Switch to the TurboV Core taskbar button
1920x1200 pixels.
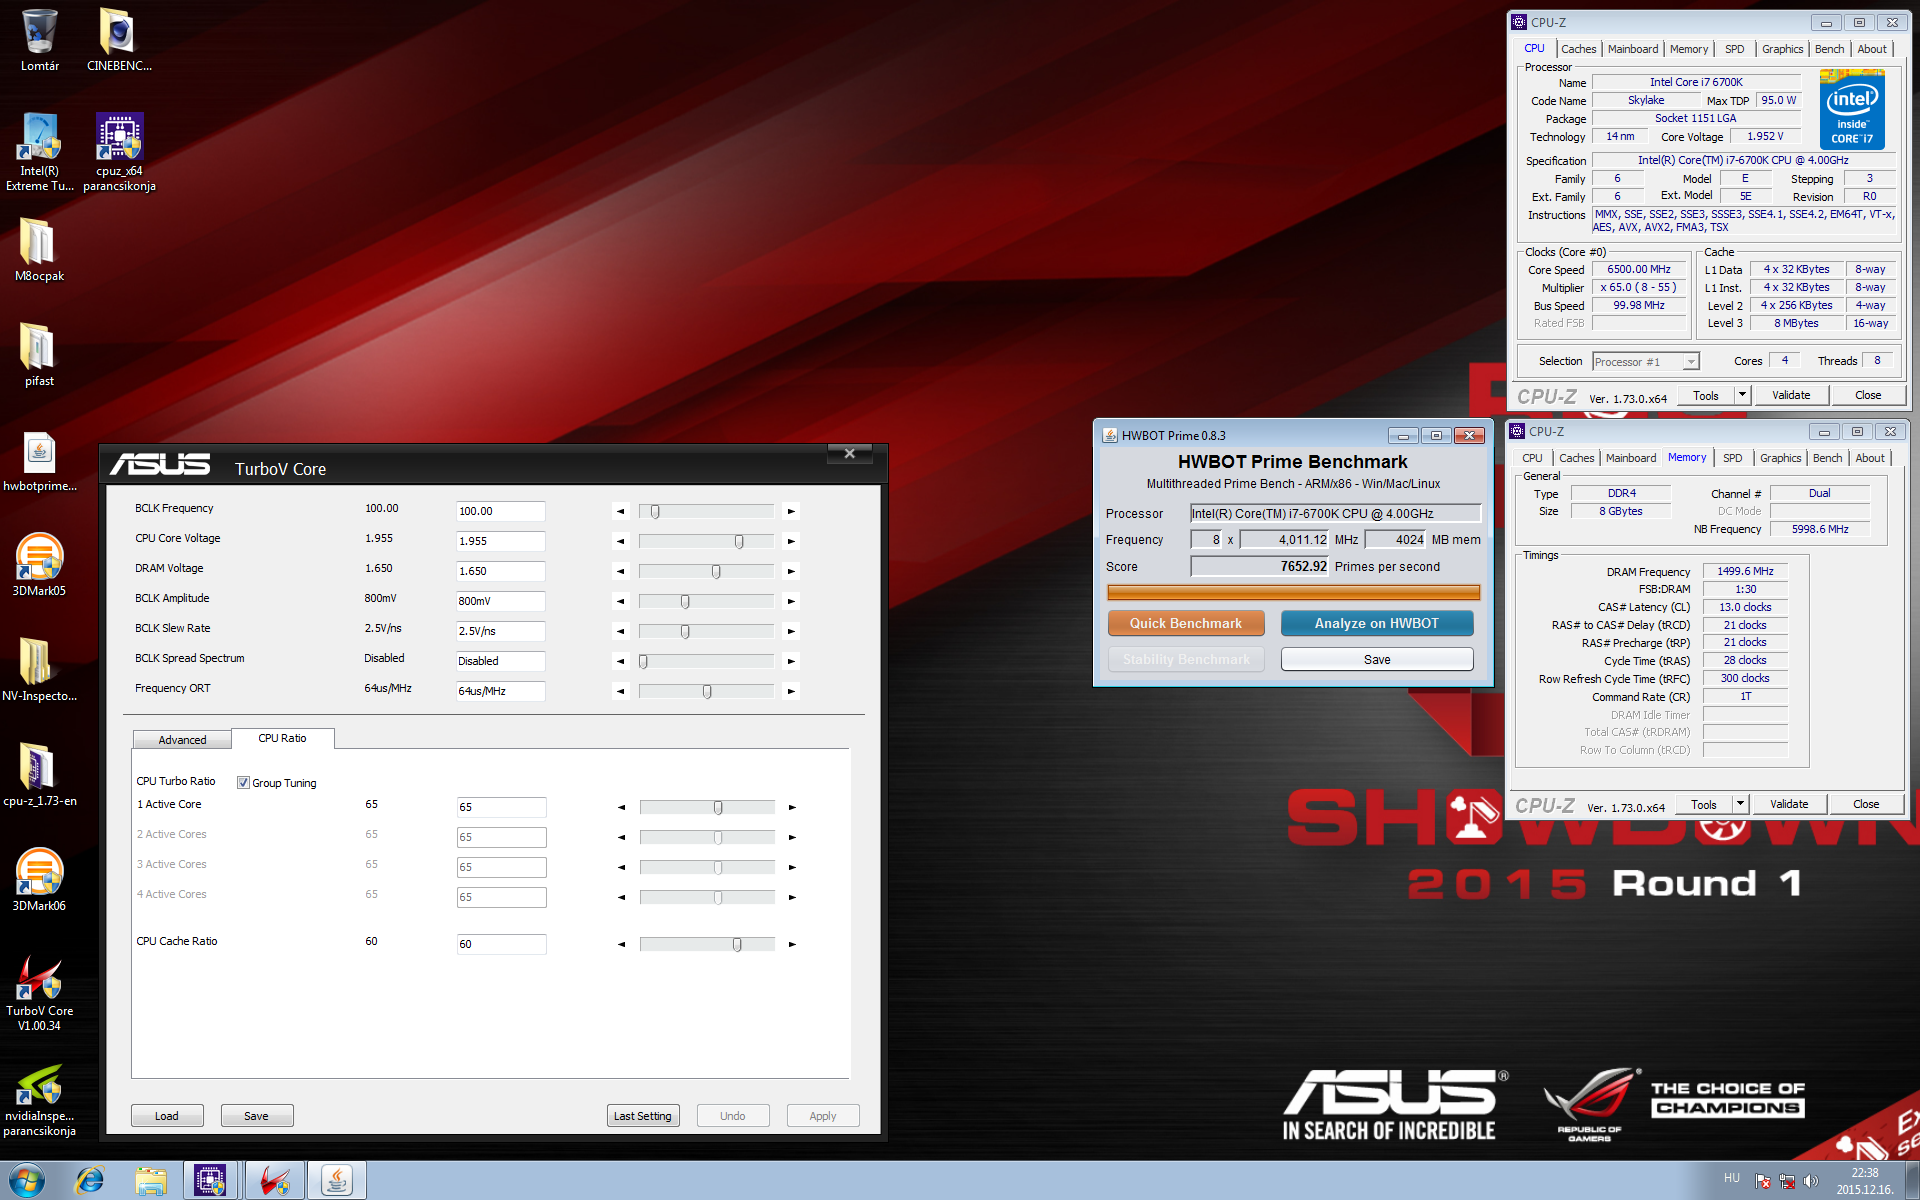274,1181
